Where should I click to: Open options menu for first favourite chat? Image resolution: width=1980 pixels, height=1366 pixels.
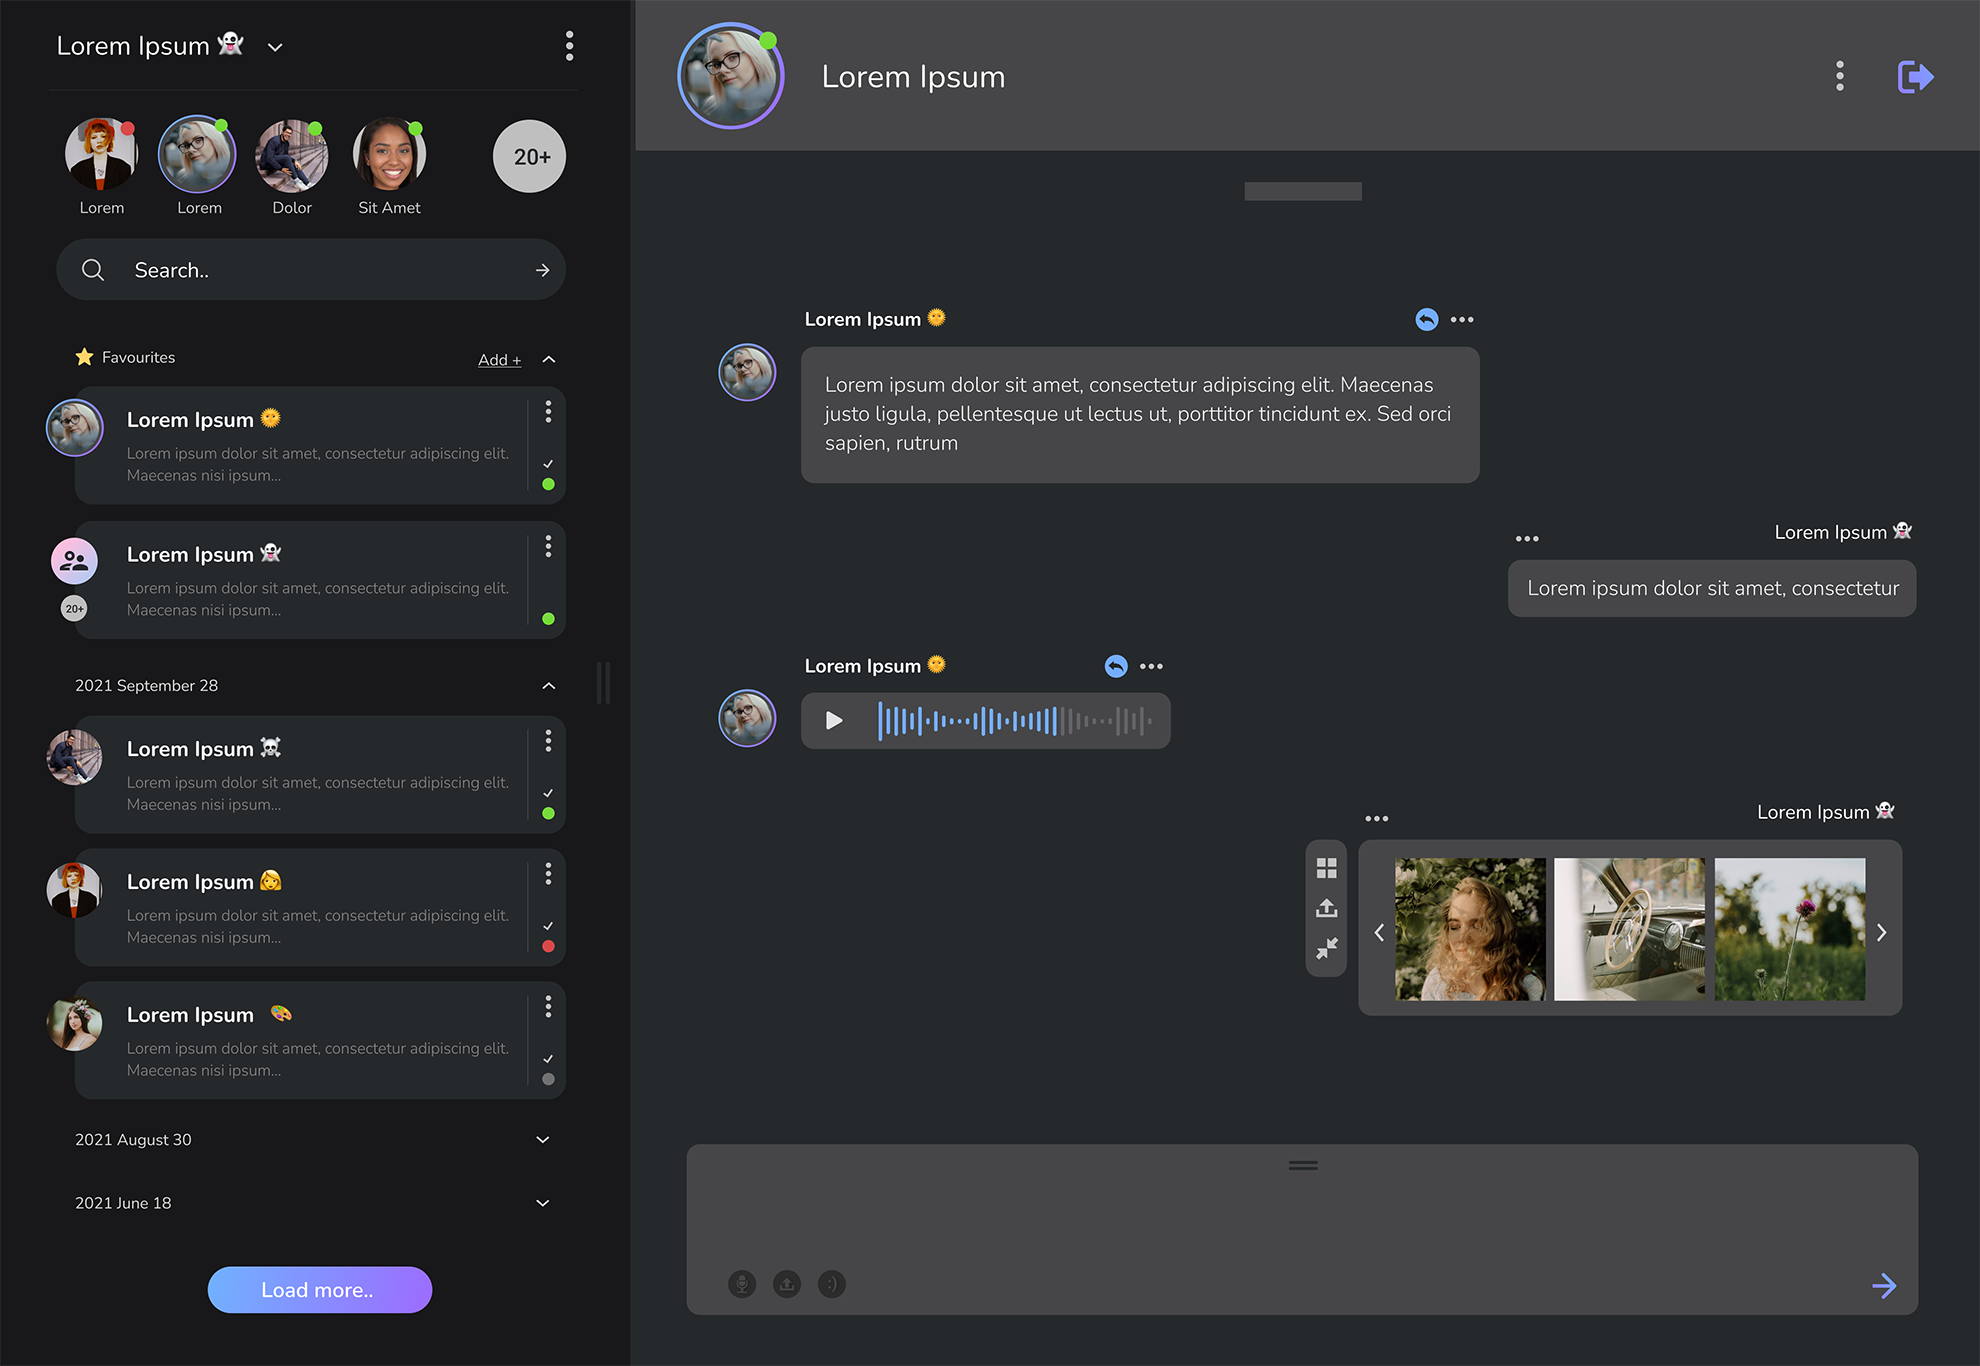[548, 412]
